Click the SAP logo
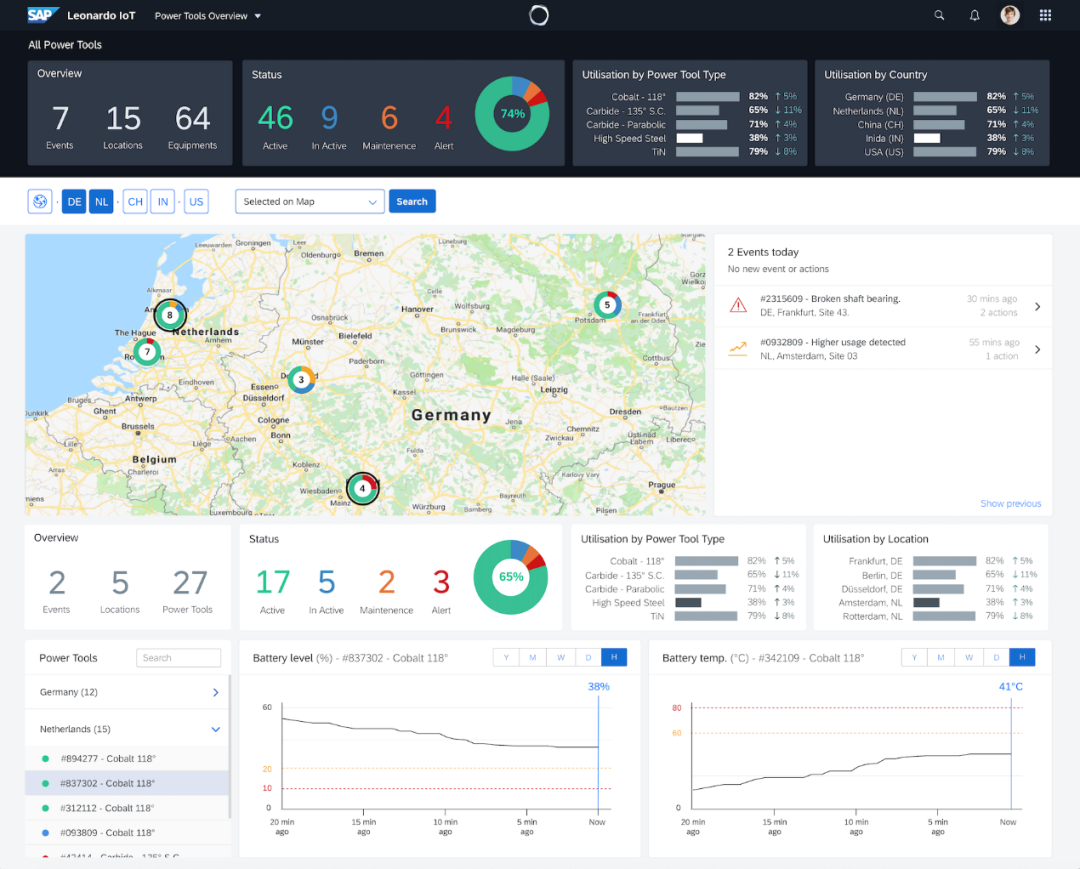Screen dimensions: 1080x869 tap(43, 15)
